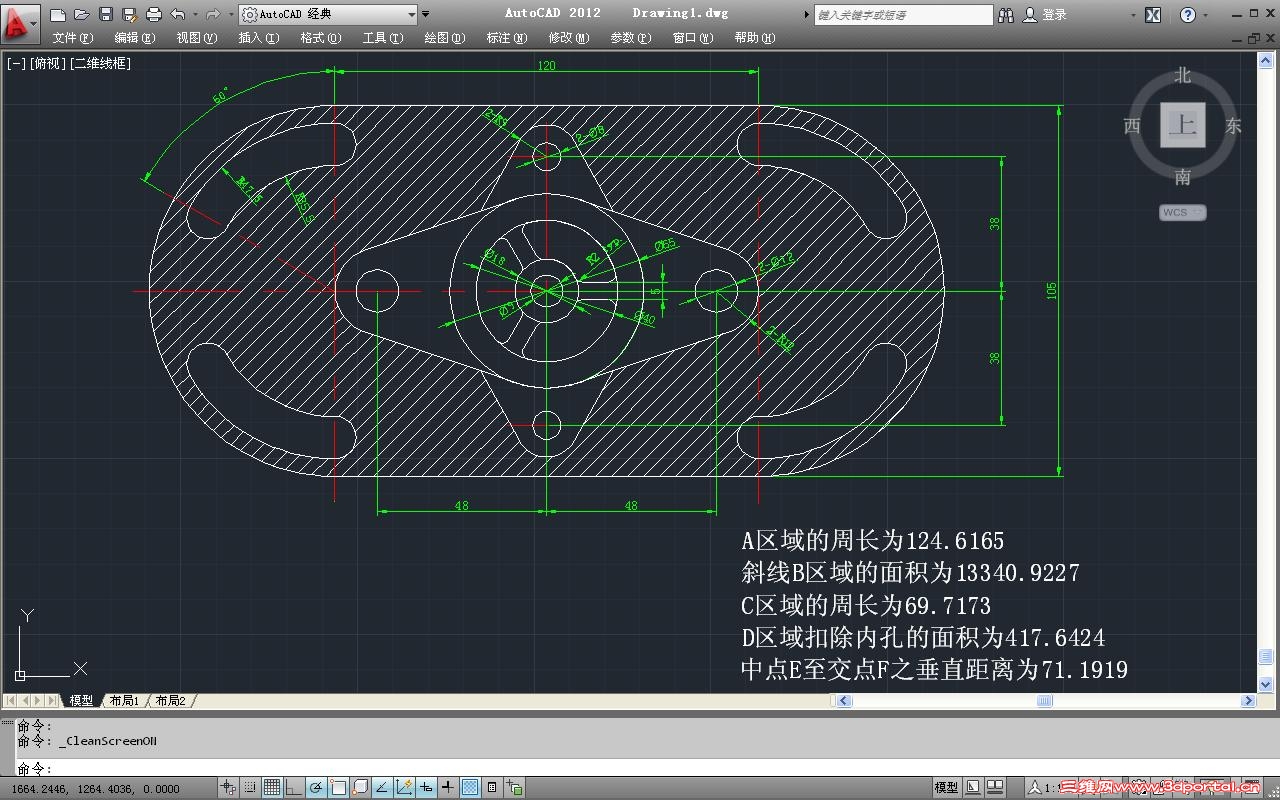Viewport: 1280px width, 800px height.
Task: Open the 帮助(H) menu
Action: (x=755, y=38)
